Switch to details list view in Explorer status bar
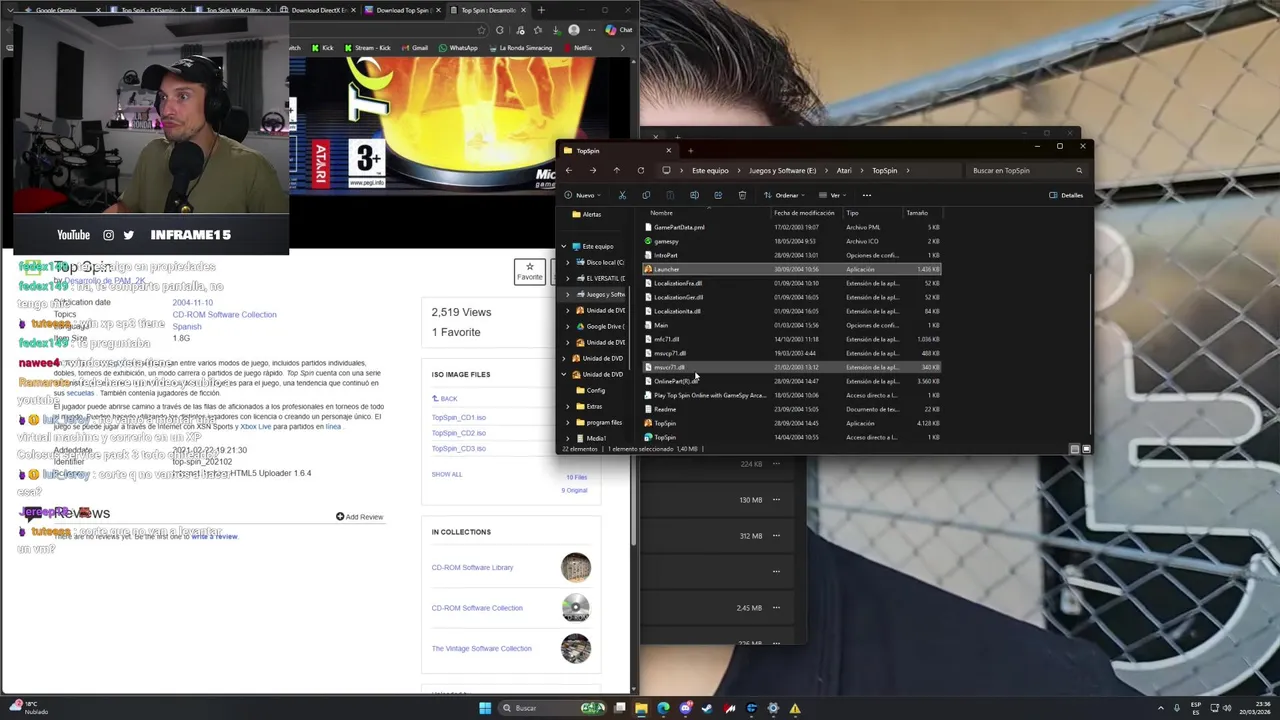This screenshot has height=720, width=1280. coord(1075,449)
